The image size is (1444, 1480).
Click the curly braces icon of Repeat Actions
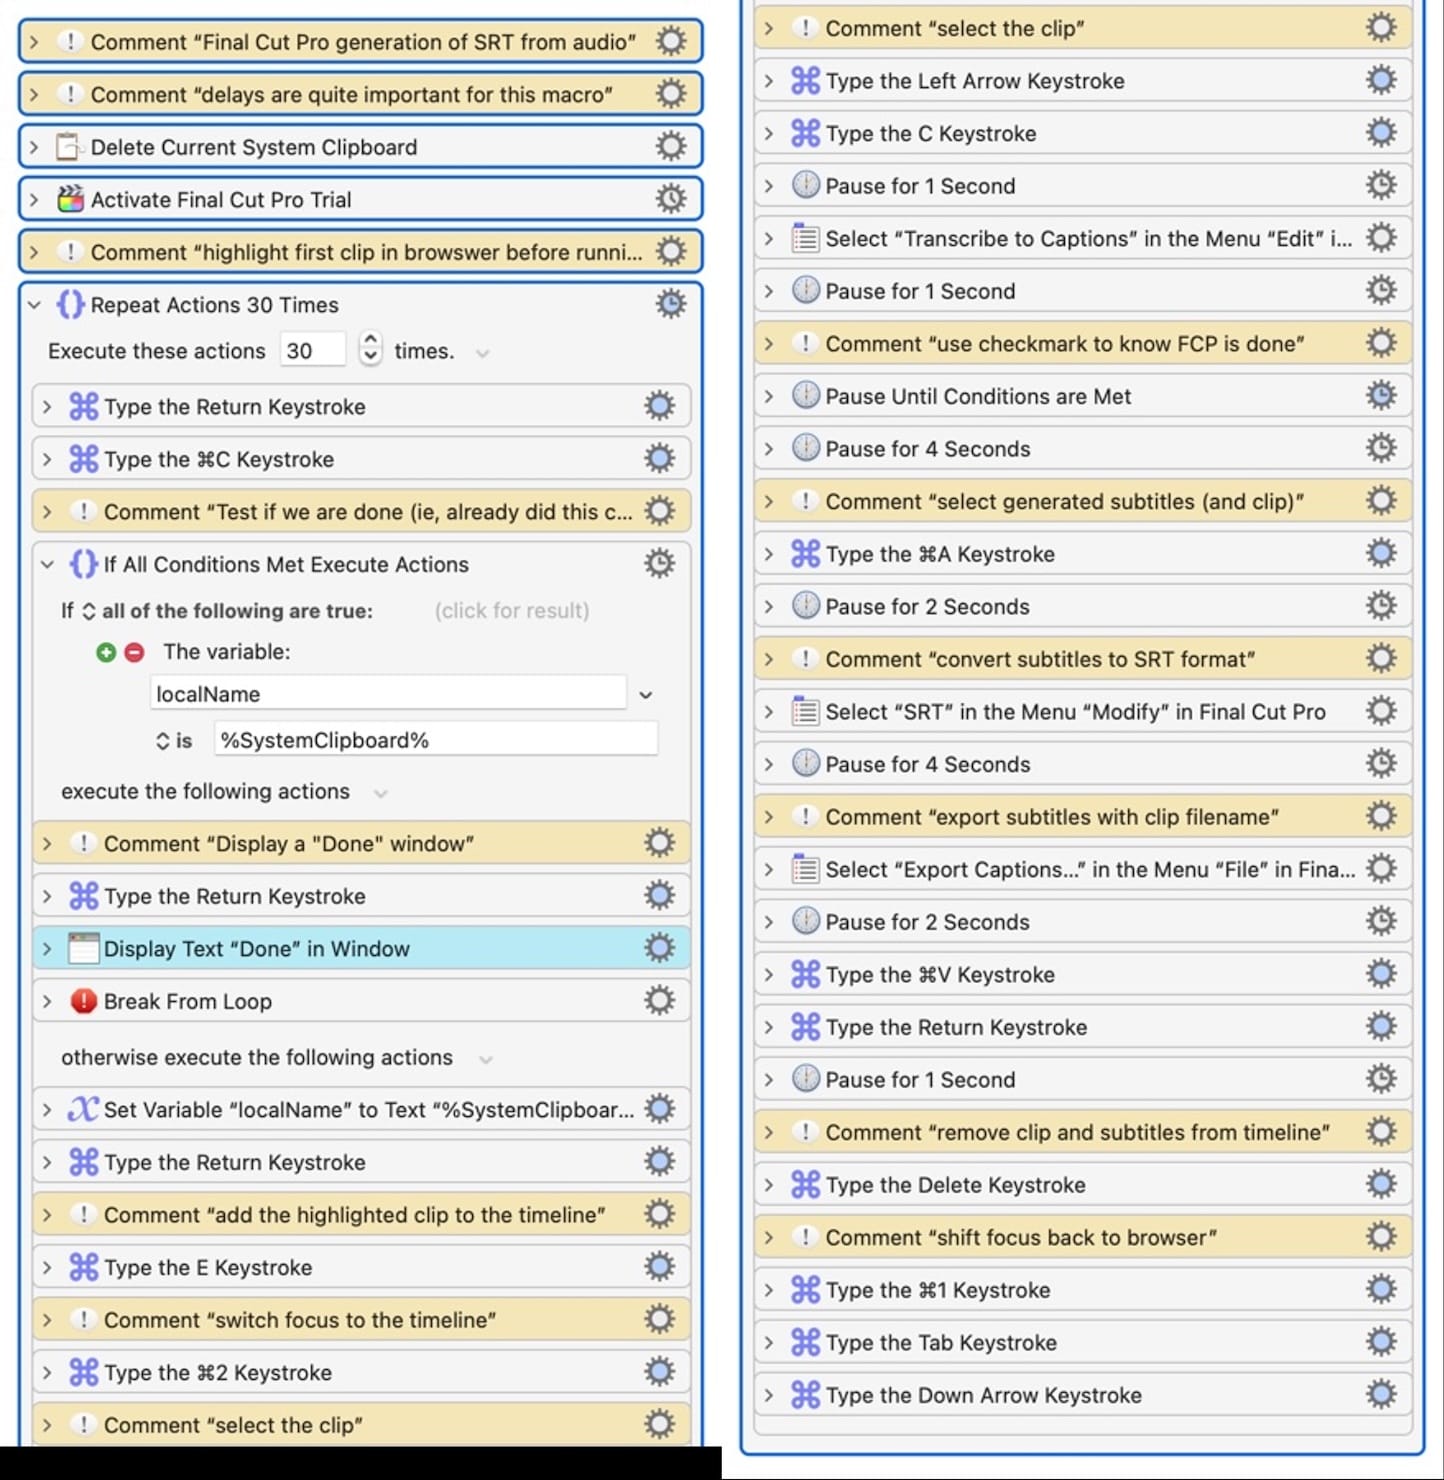click(70, 304)
